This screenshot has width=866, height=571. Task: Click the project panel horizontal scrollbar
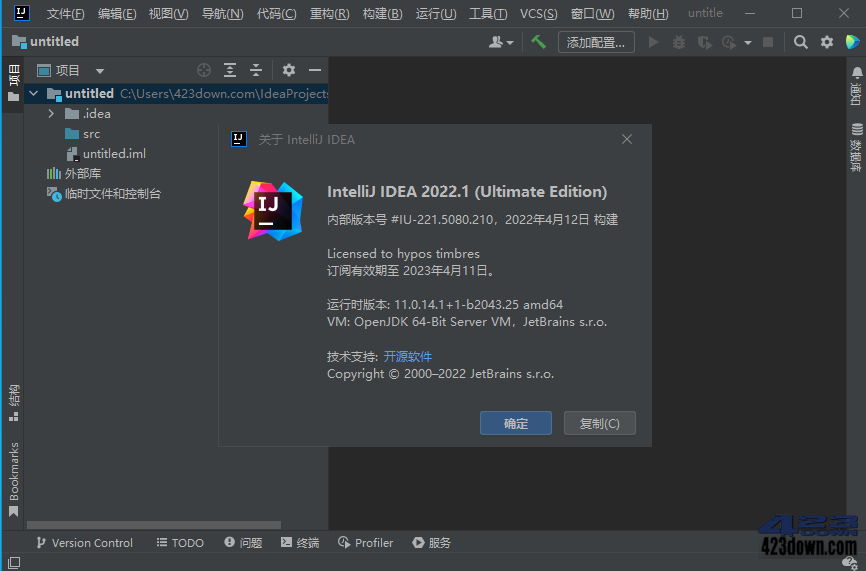154,525
